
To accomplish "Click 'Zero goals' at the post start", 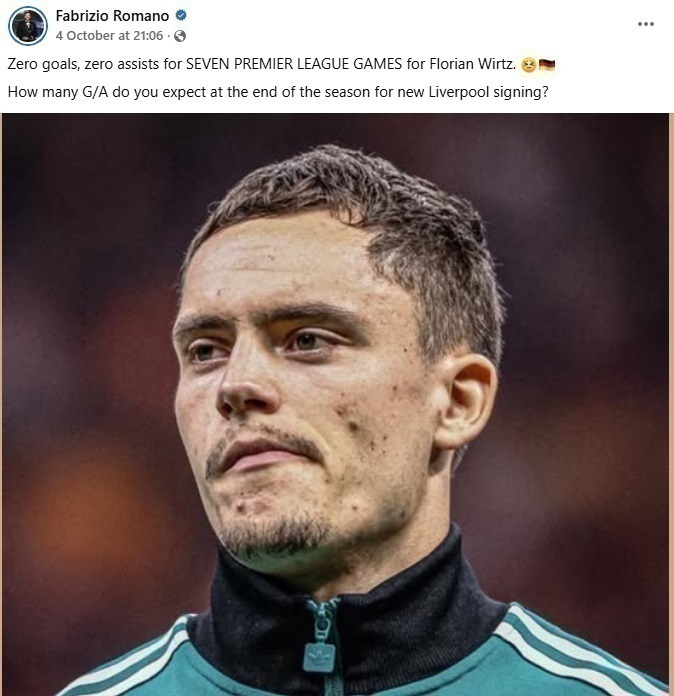I will click(x=43, y=64).
